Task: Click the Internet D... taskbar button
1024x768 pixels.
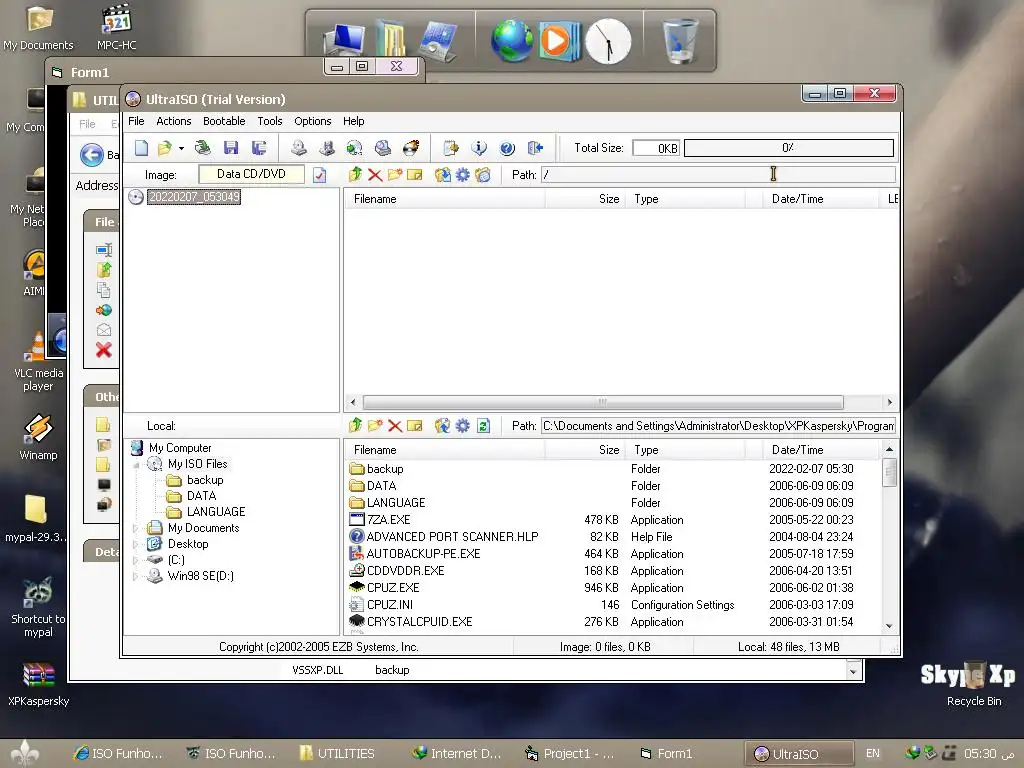Action: pos(456,754)
